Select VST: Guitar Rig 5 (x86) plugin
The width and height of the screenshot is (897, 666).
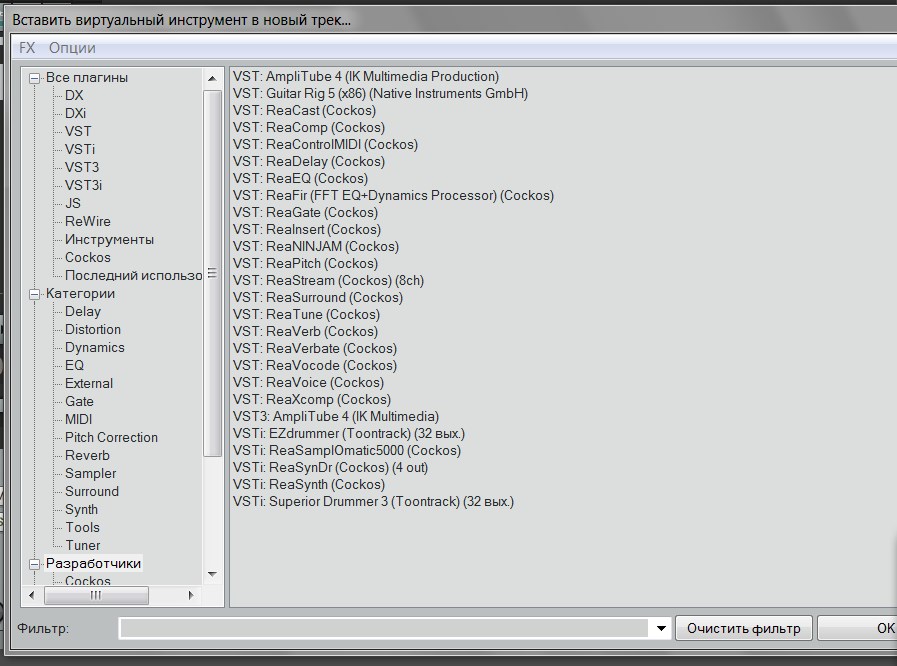(380, 94)
